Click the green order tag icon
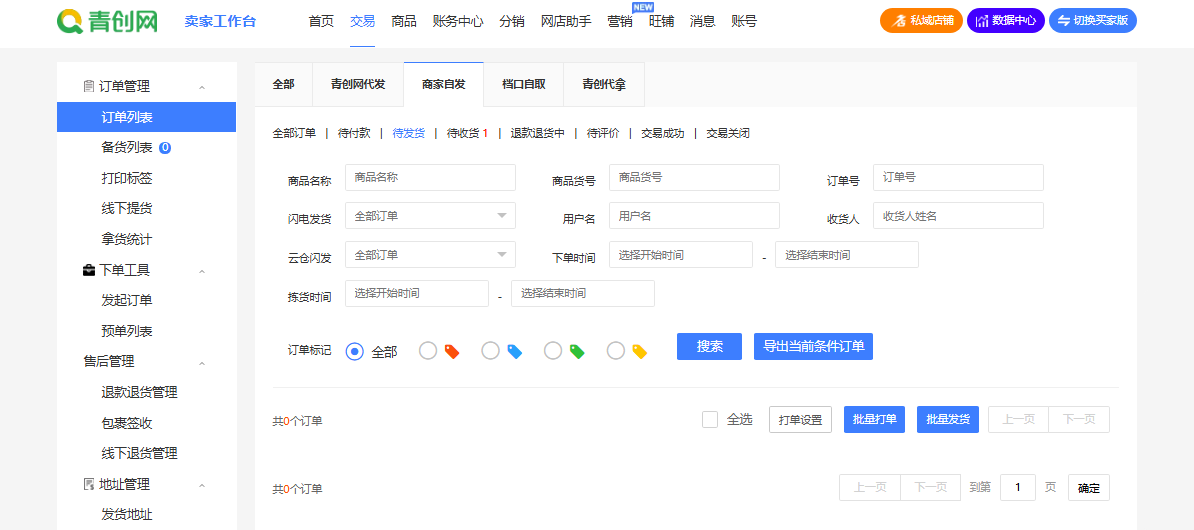Viewport: 1194px width, 530px height. [577, 351]
